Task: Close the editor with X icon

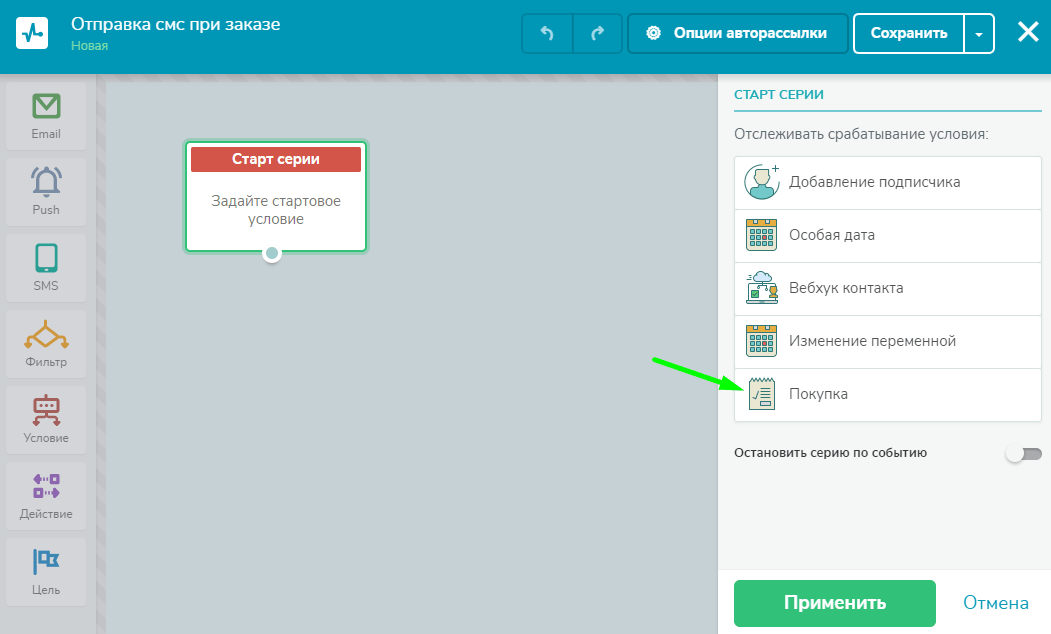Action: (x=1028, y=31)
